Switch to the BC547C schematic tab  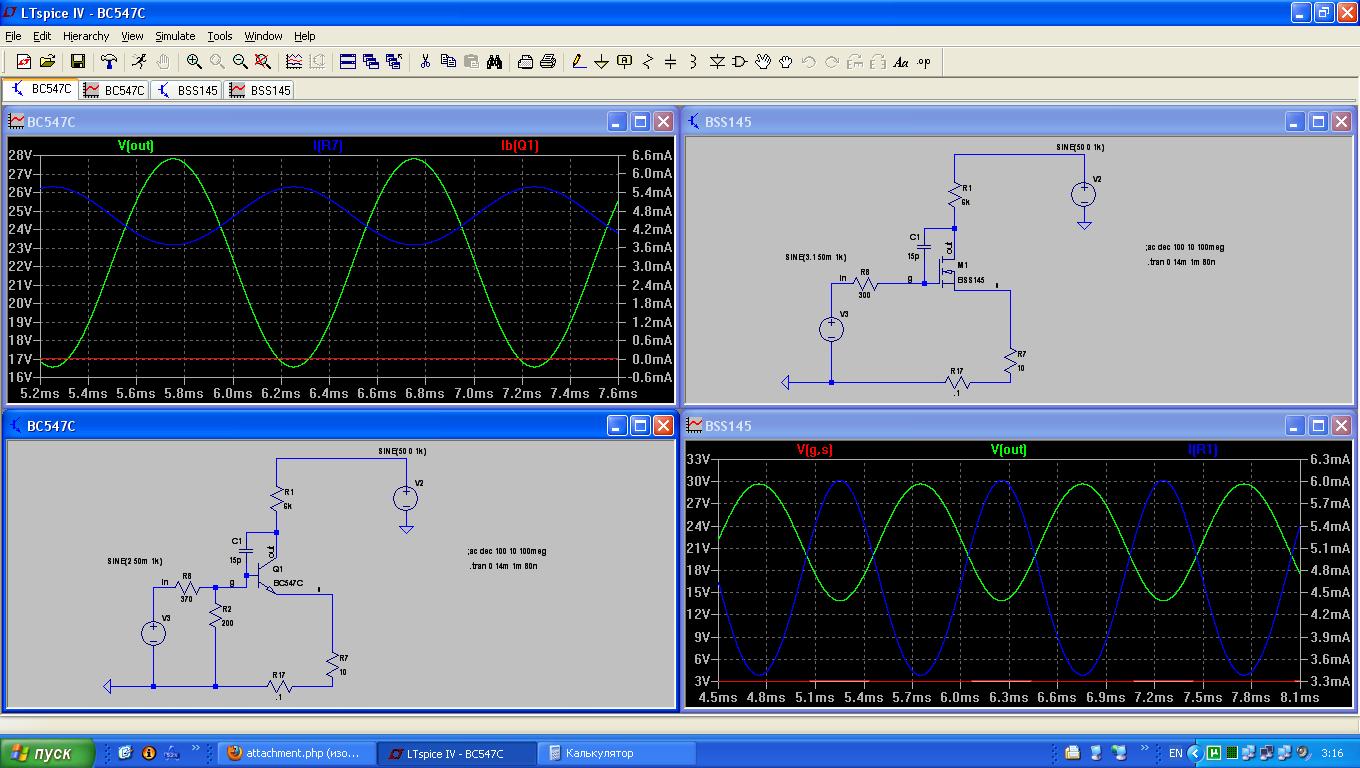coord(41,89)
